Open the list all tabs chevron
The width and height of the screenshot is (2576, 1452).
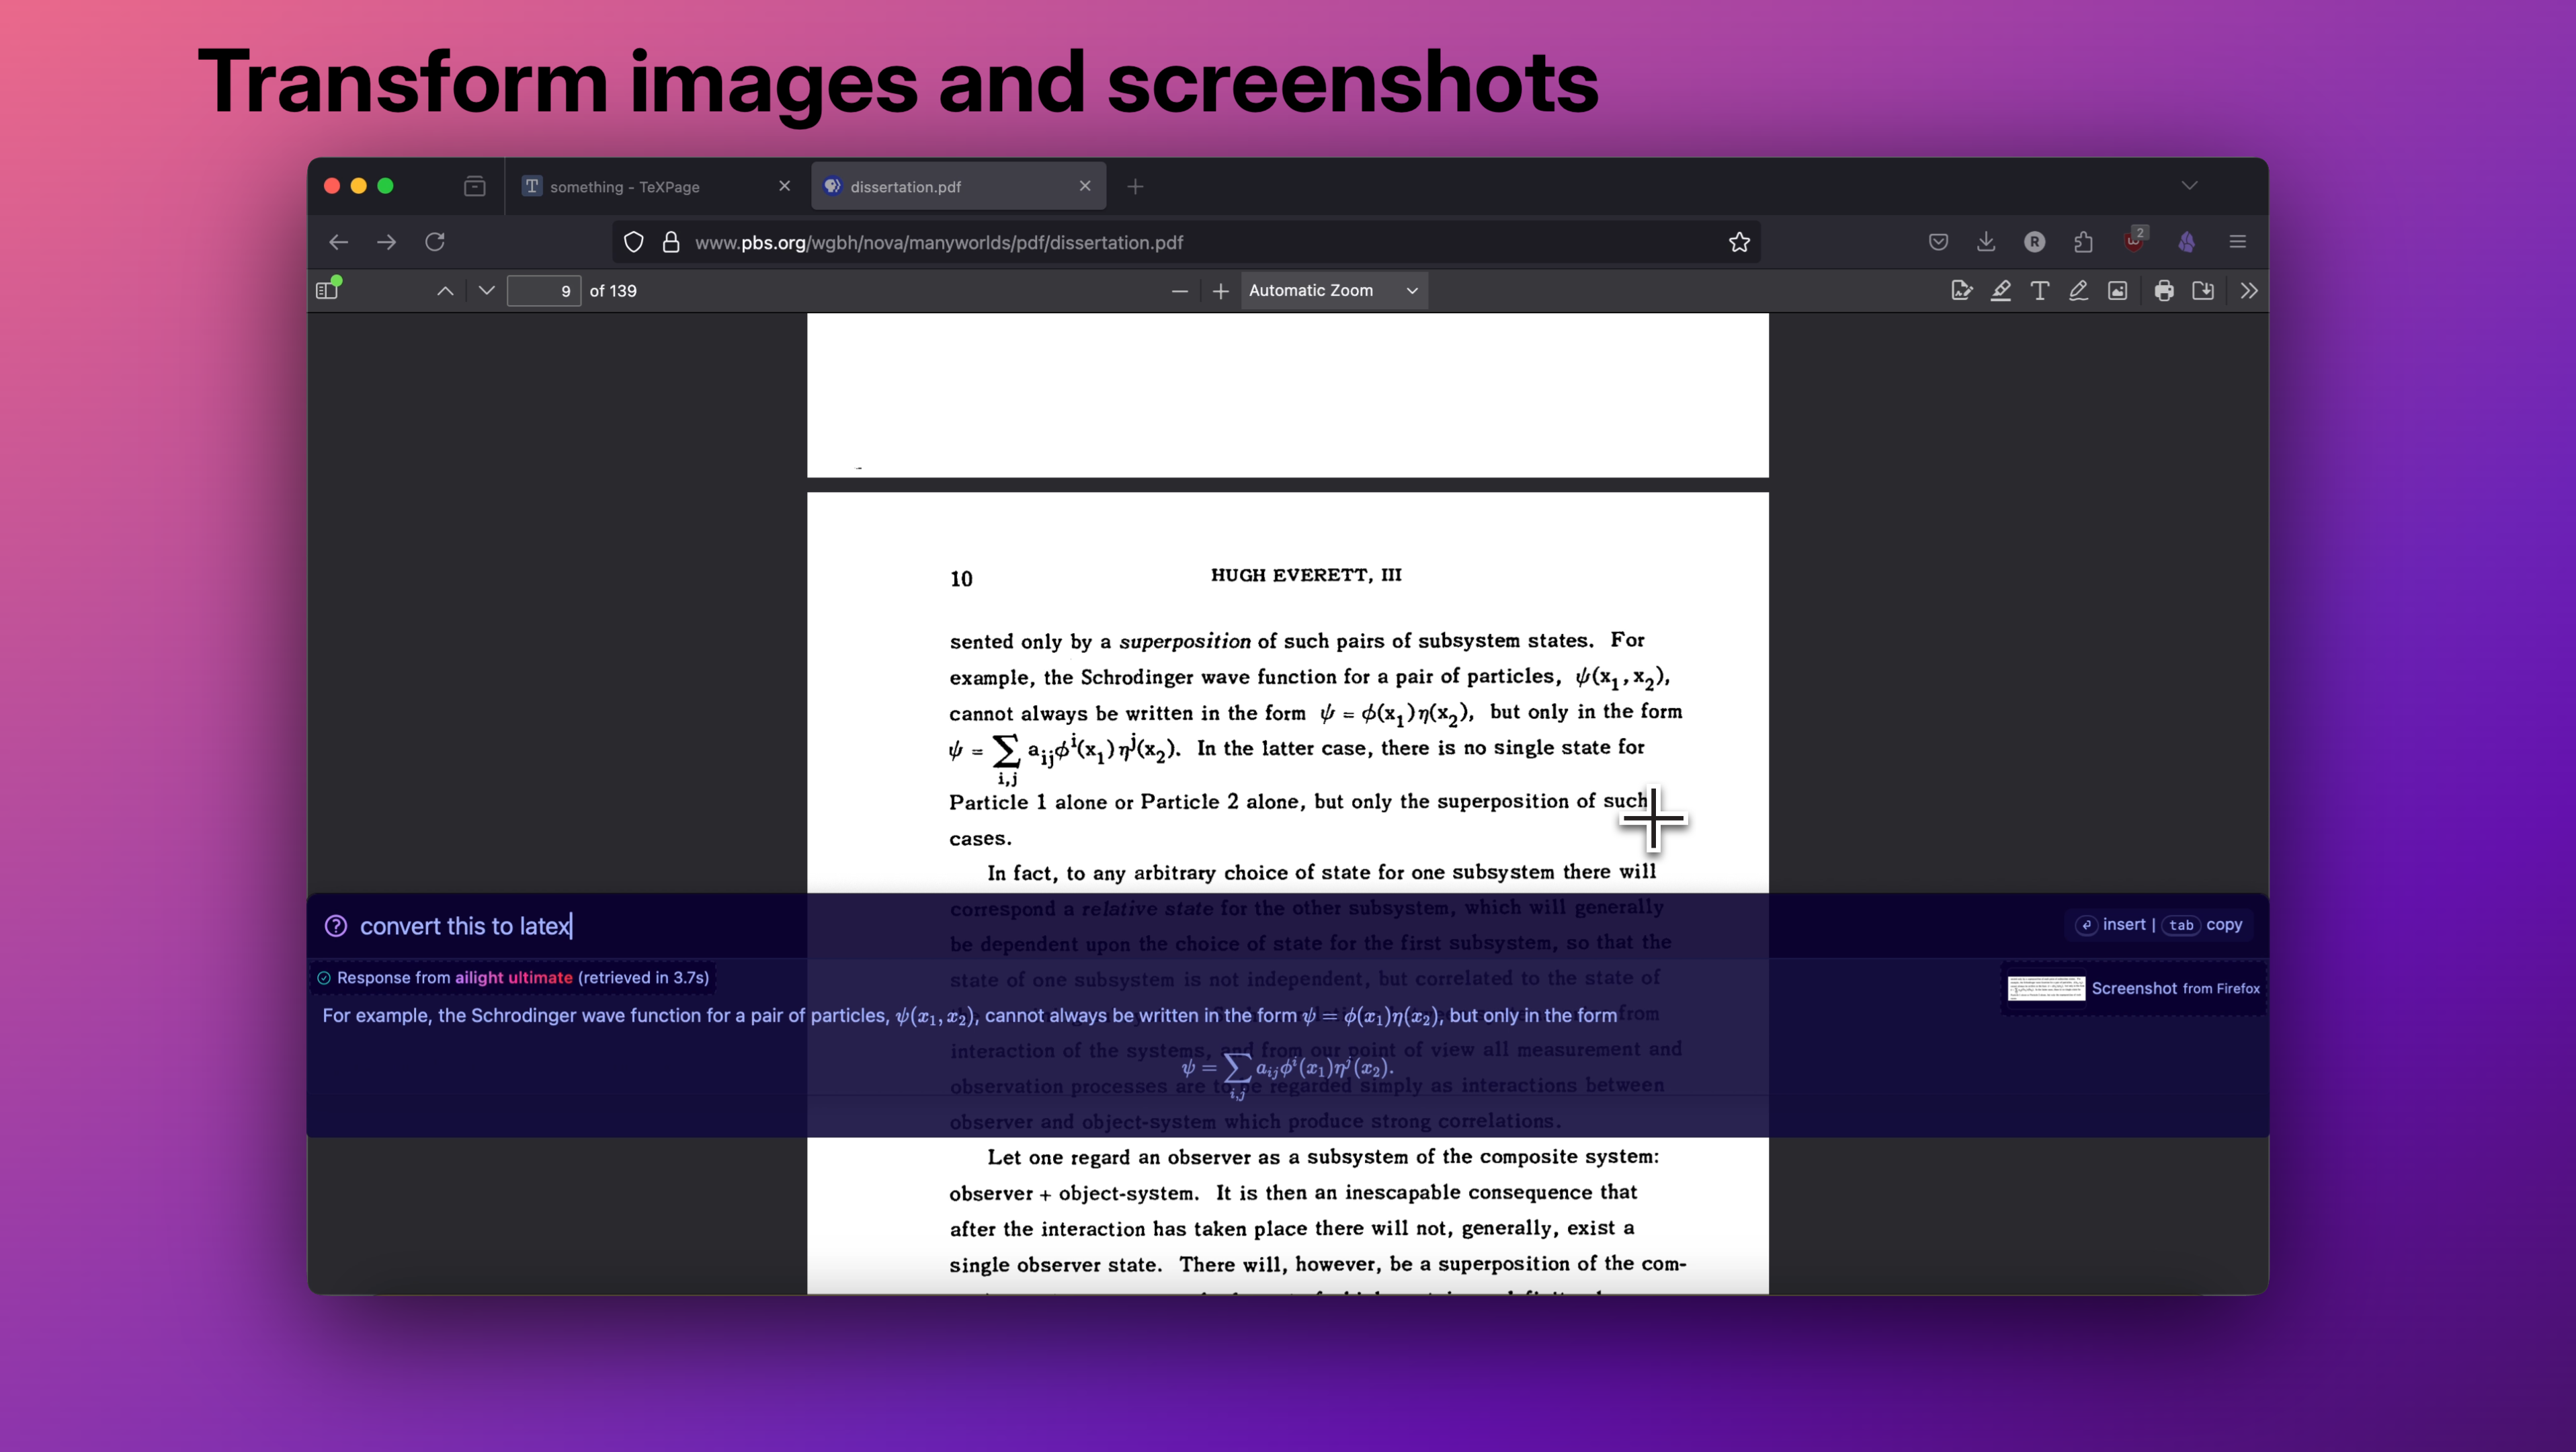(x=2189, y=186)
